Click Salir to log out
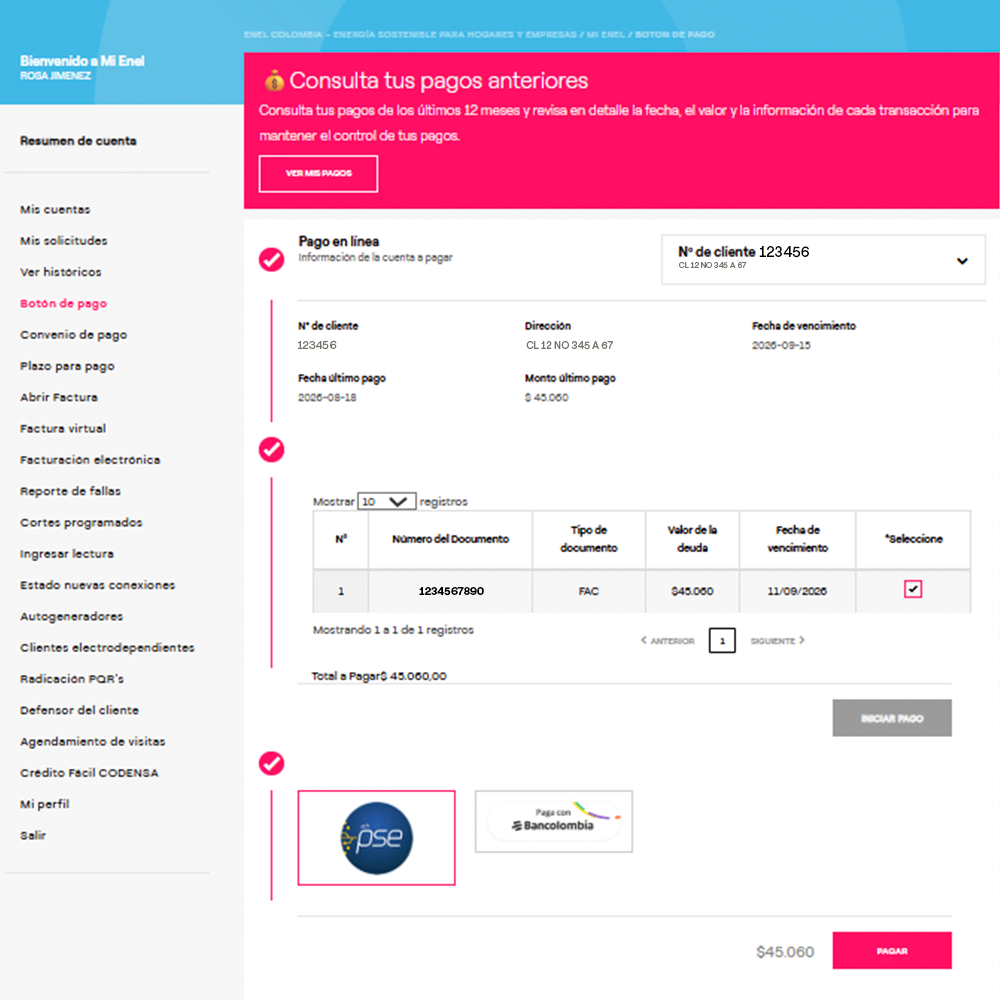Image resolution: width=1000 pixels, height=1000 pixels. coord(33,835)
